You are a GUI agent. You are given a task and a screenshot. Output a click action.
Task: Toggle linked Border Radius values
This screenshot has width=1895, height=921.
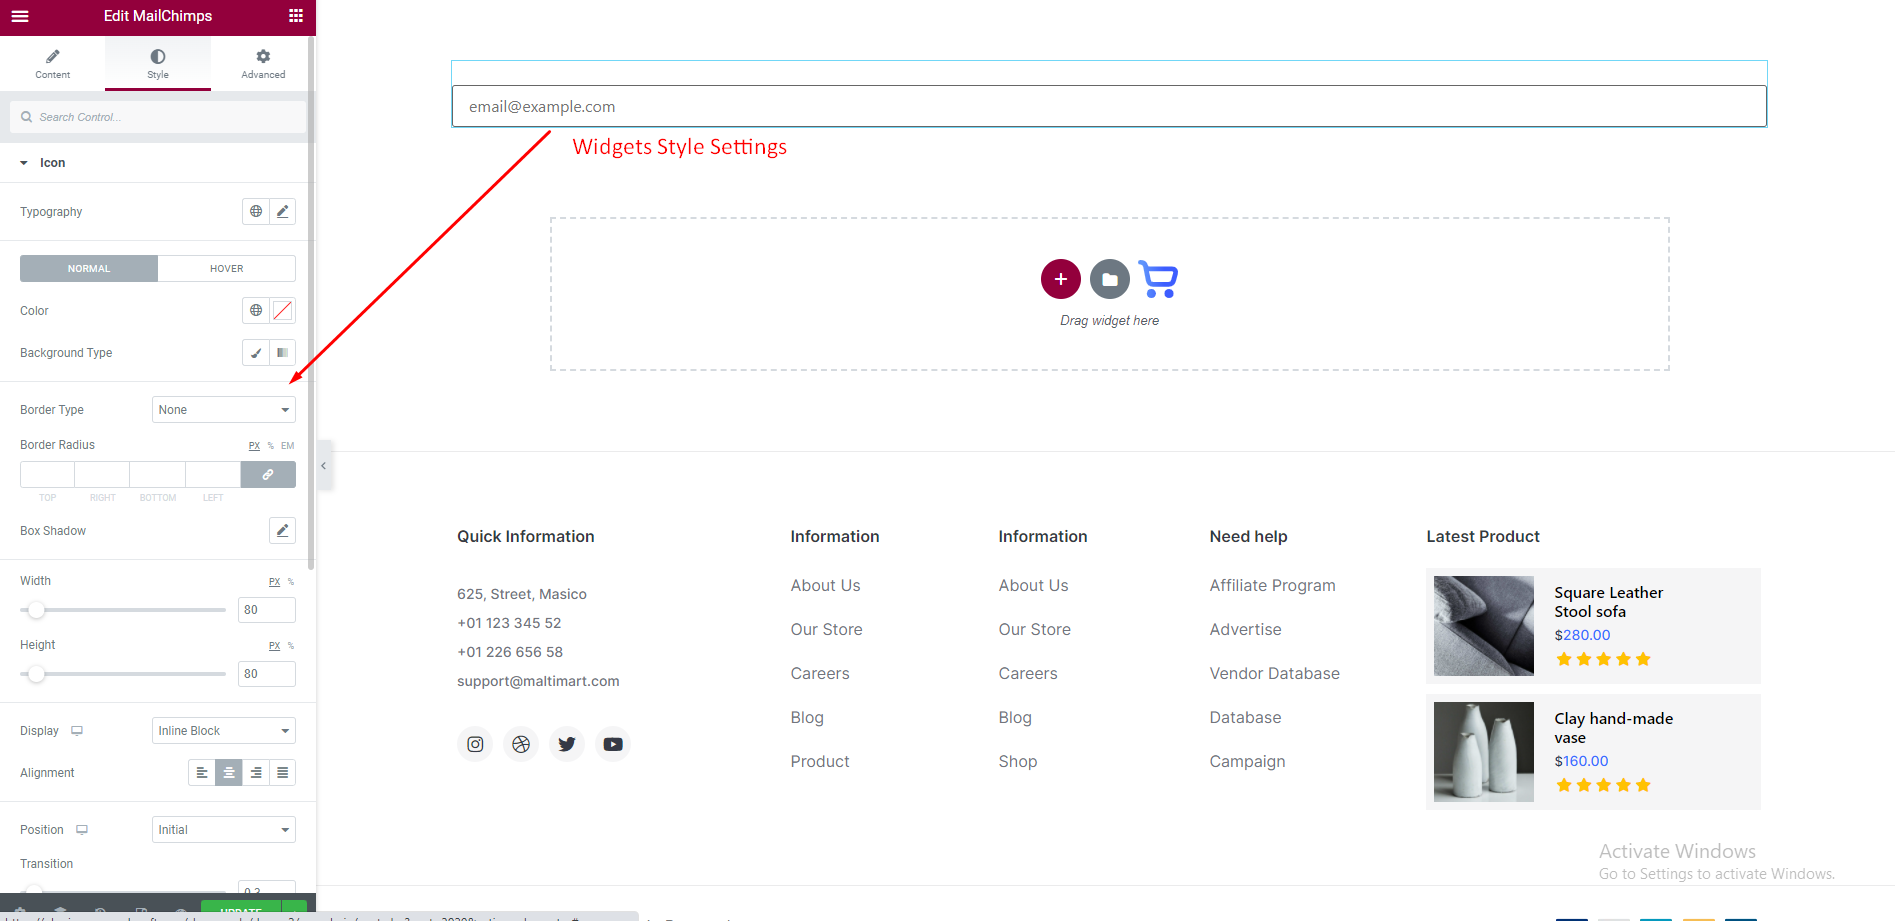[268, 474]
